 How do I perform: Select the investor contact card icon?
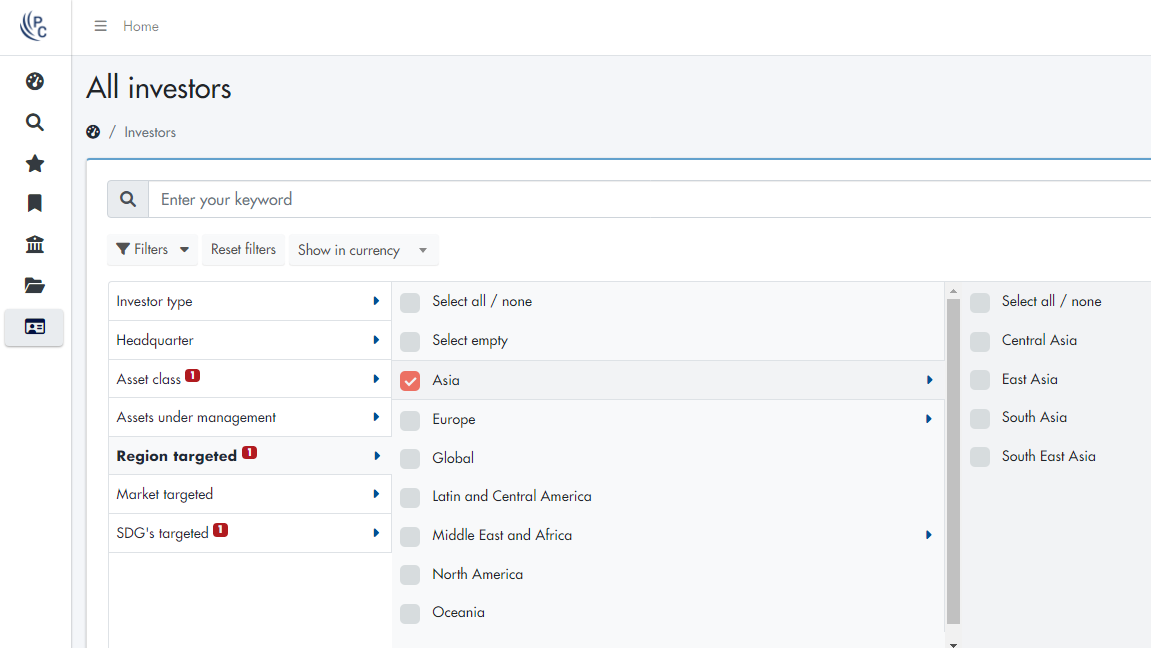(34, 327)
